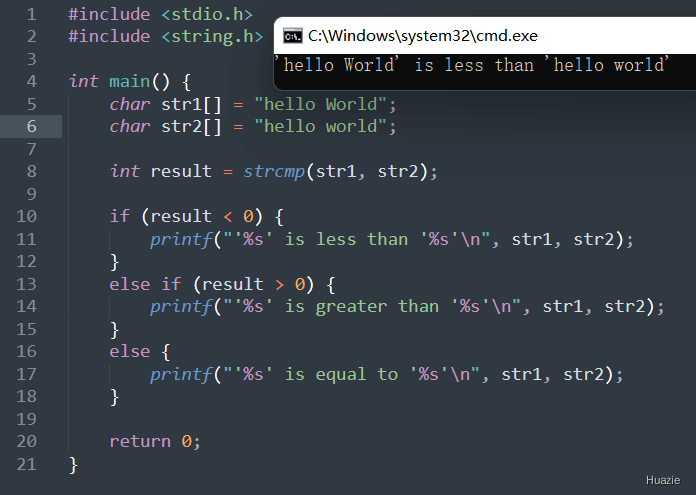The image size is (696, 495).
Task: Click line number 5 in the gutter
Action: (x=32, y=104)
